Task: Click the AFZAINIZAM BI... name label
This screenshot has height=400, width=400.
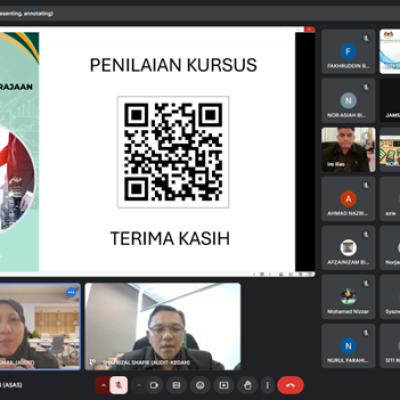Action: click(x=348, y=262)
